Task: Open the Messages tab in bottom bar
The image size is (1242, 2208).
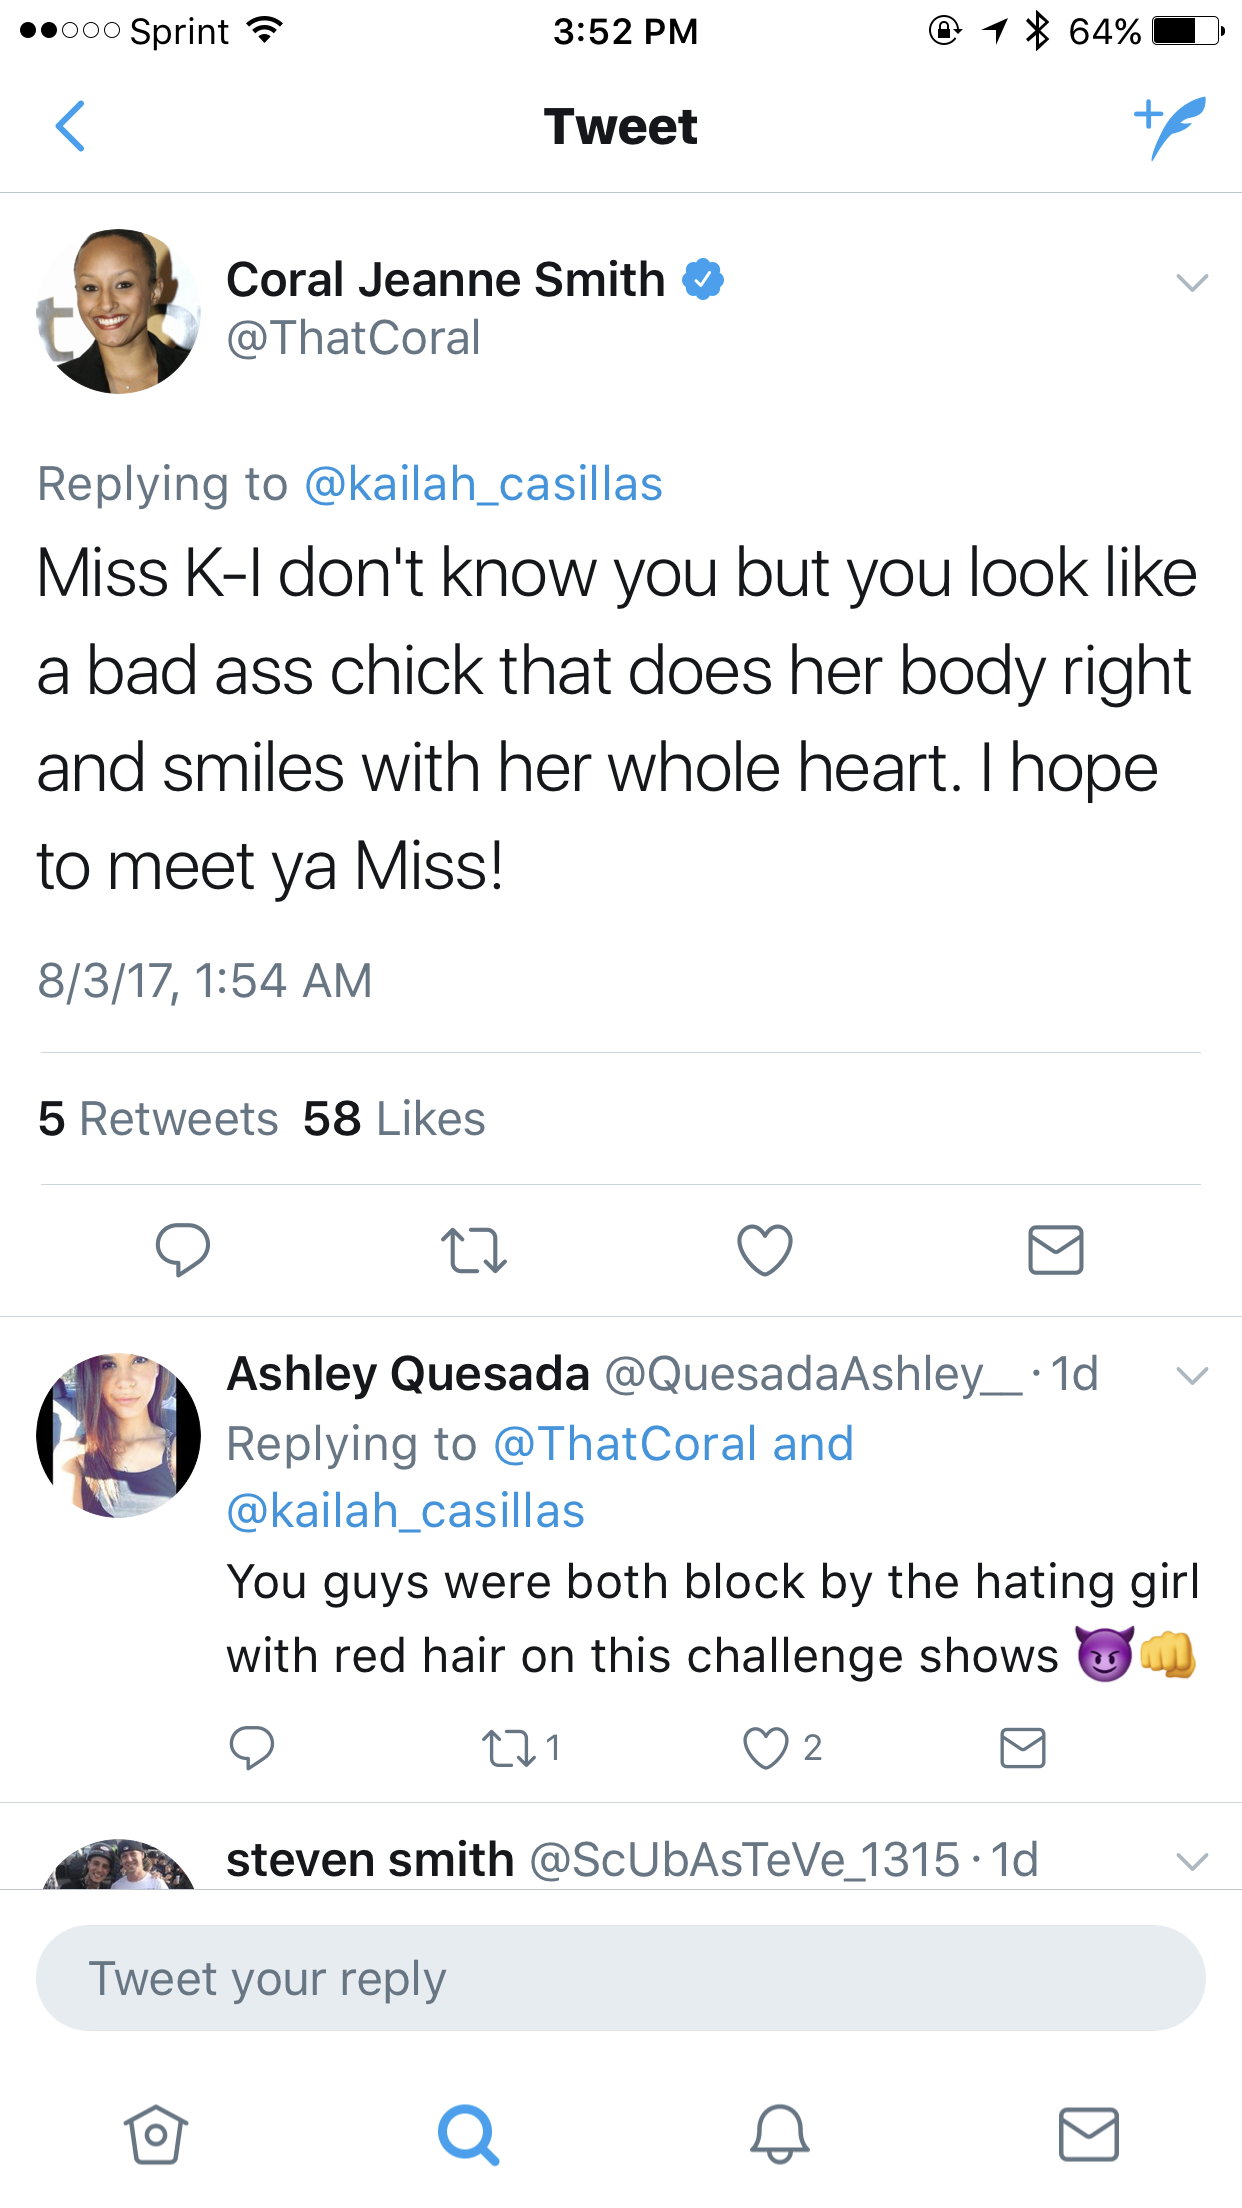Action: (1089, 2134)
